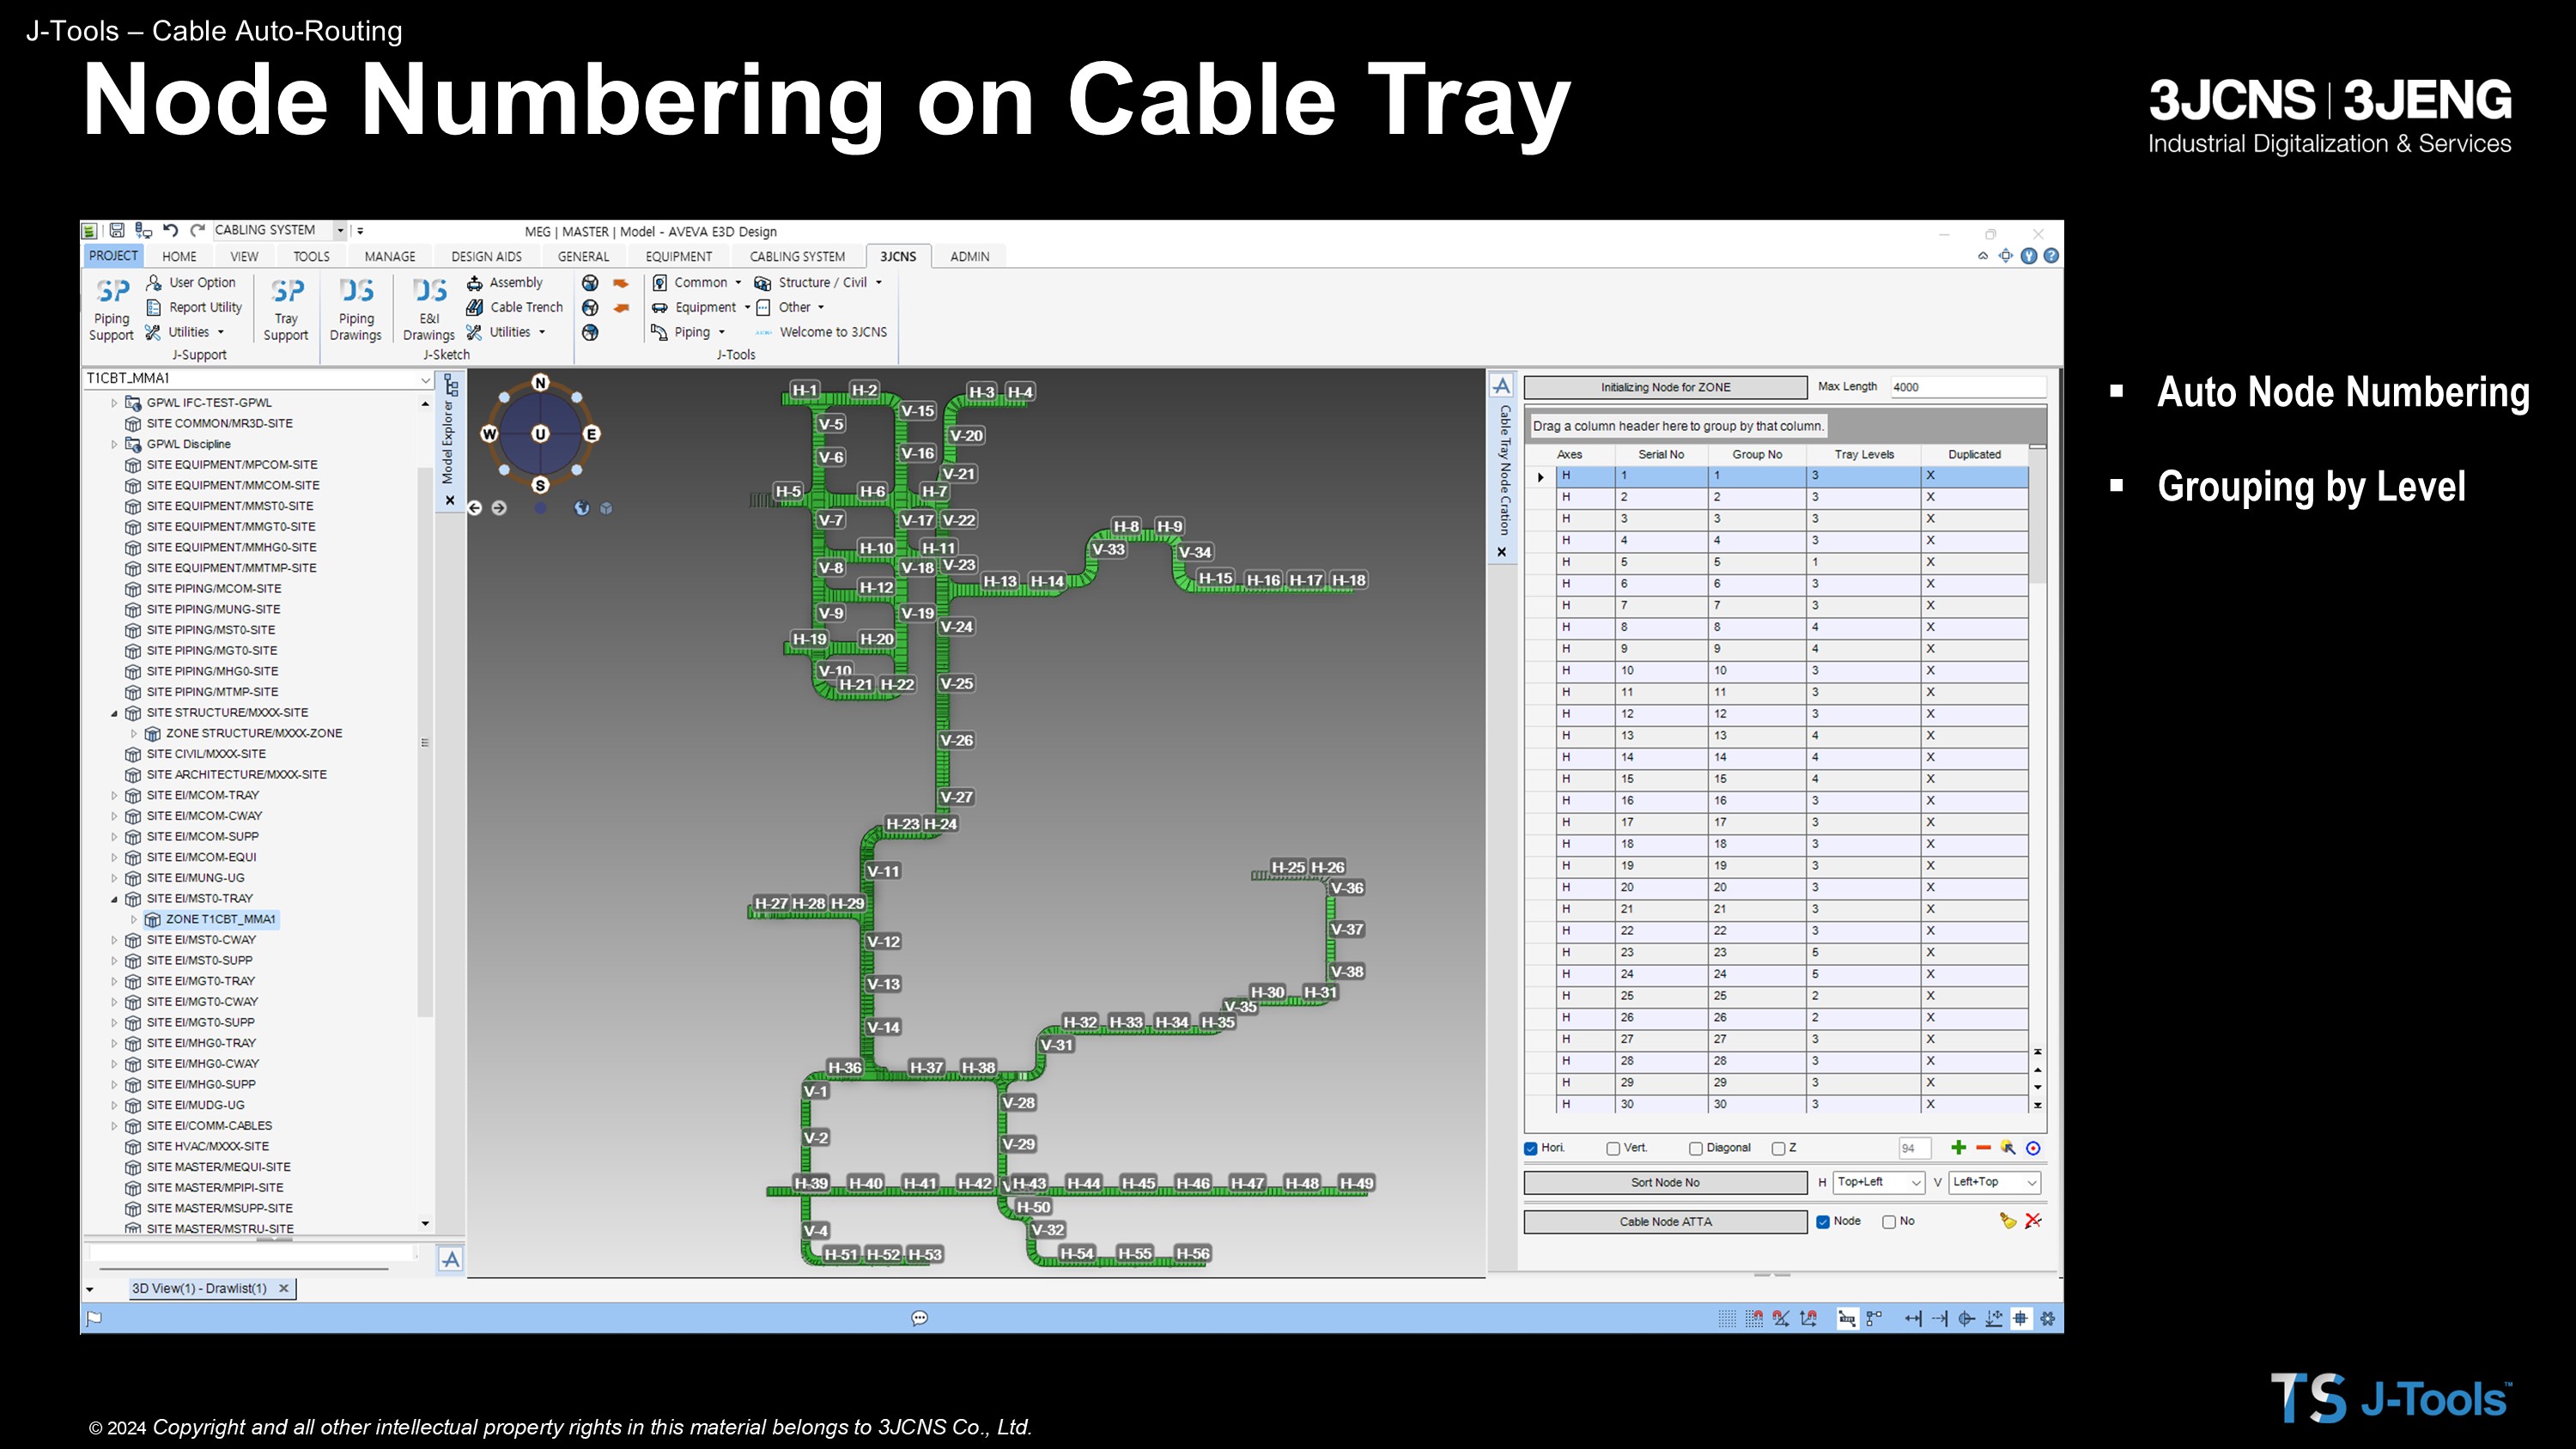Click the Tray Levels column header

pos(1863,455)
